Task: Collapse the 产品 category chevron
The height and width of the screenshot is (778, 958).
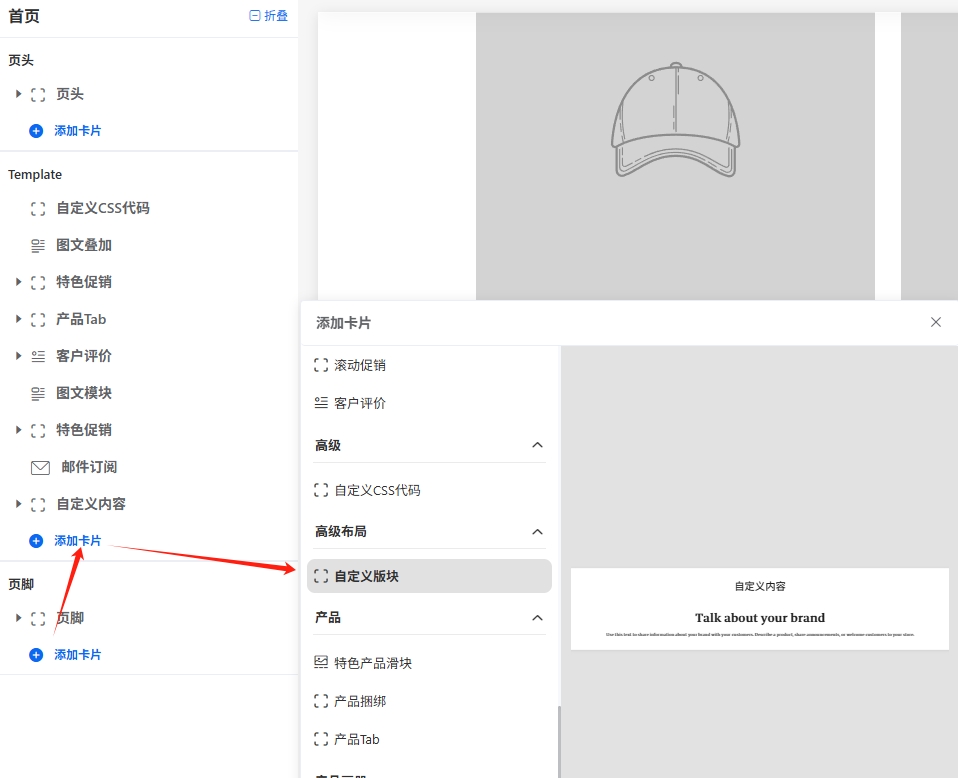Action: [x=537, y=617]
